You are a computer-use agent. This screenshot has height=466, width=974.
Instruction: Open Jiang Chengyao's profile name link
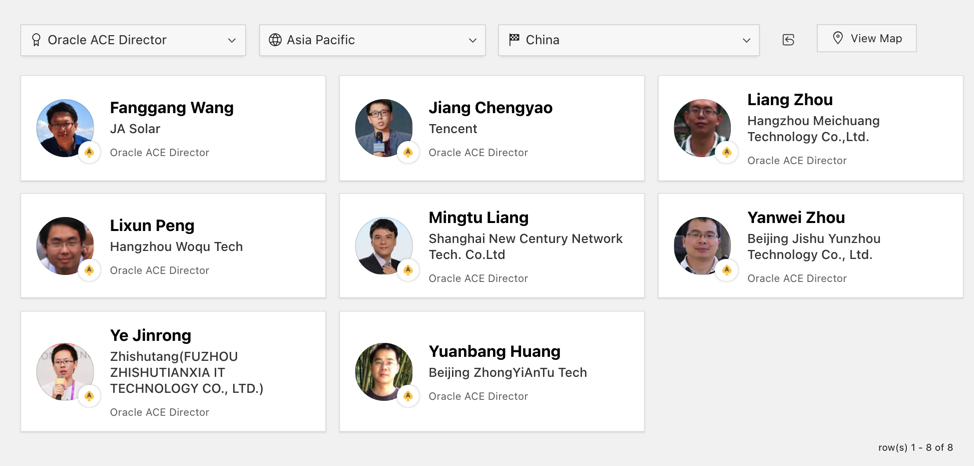[x=490, y=108]
